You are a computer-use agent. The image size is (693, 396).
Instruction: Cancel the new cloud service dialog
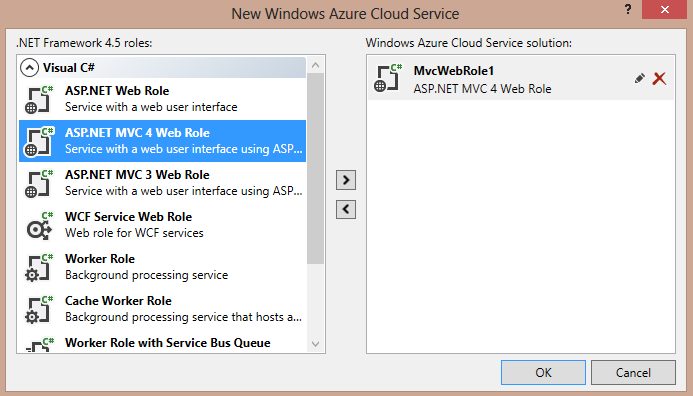(633, 373)
